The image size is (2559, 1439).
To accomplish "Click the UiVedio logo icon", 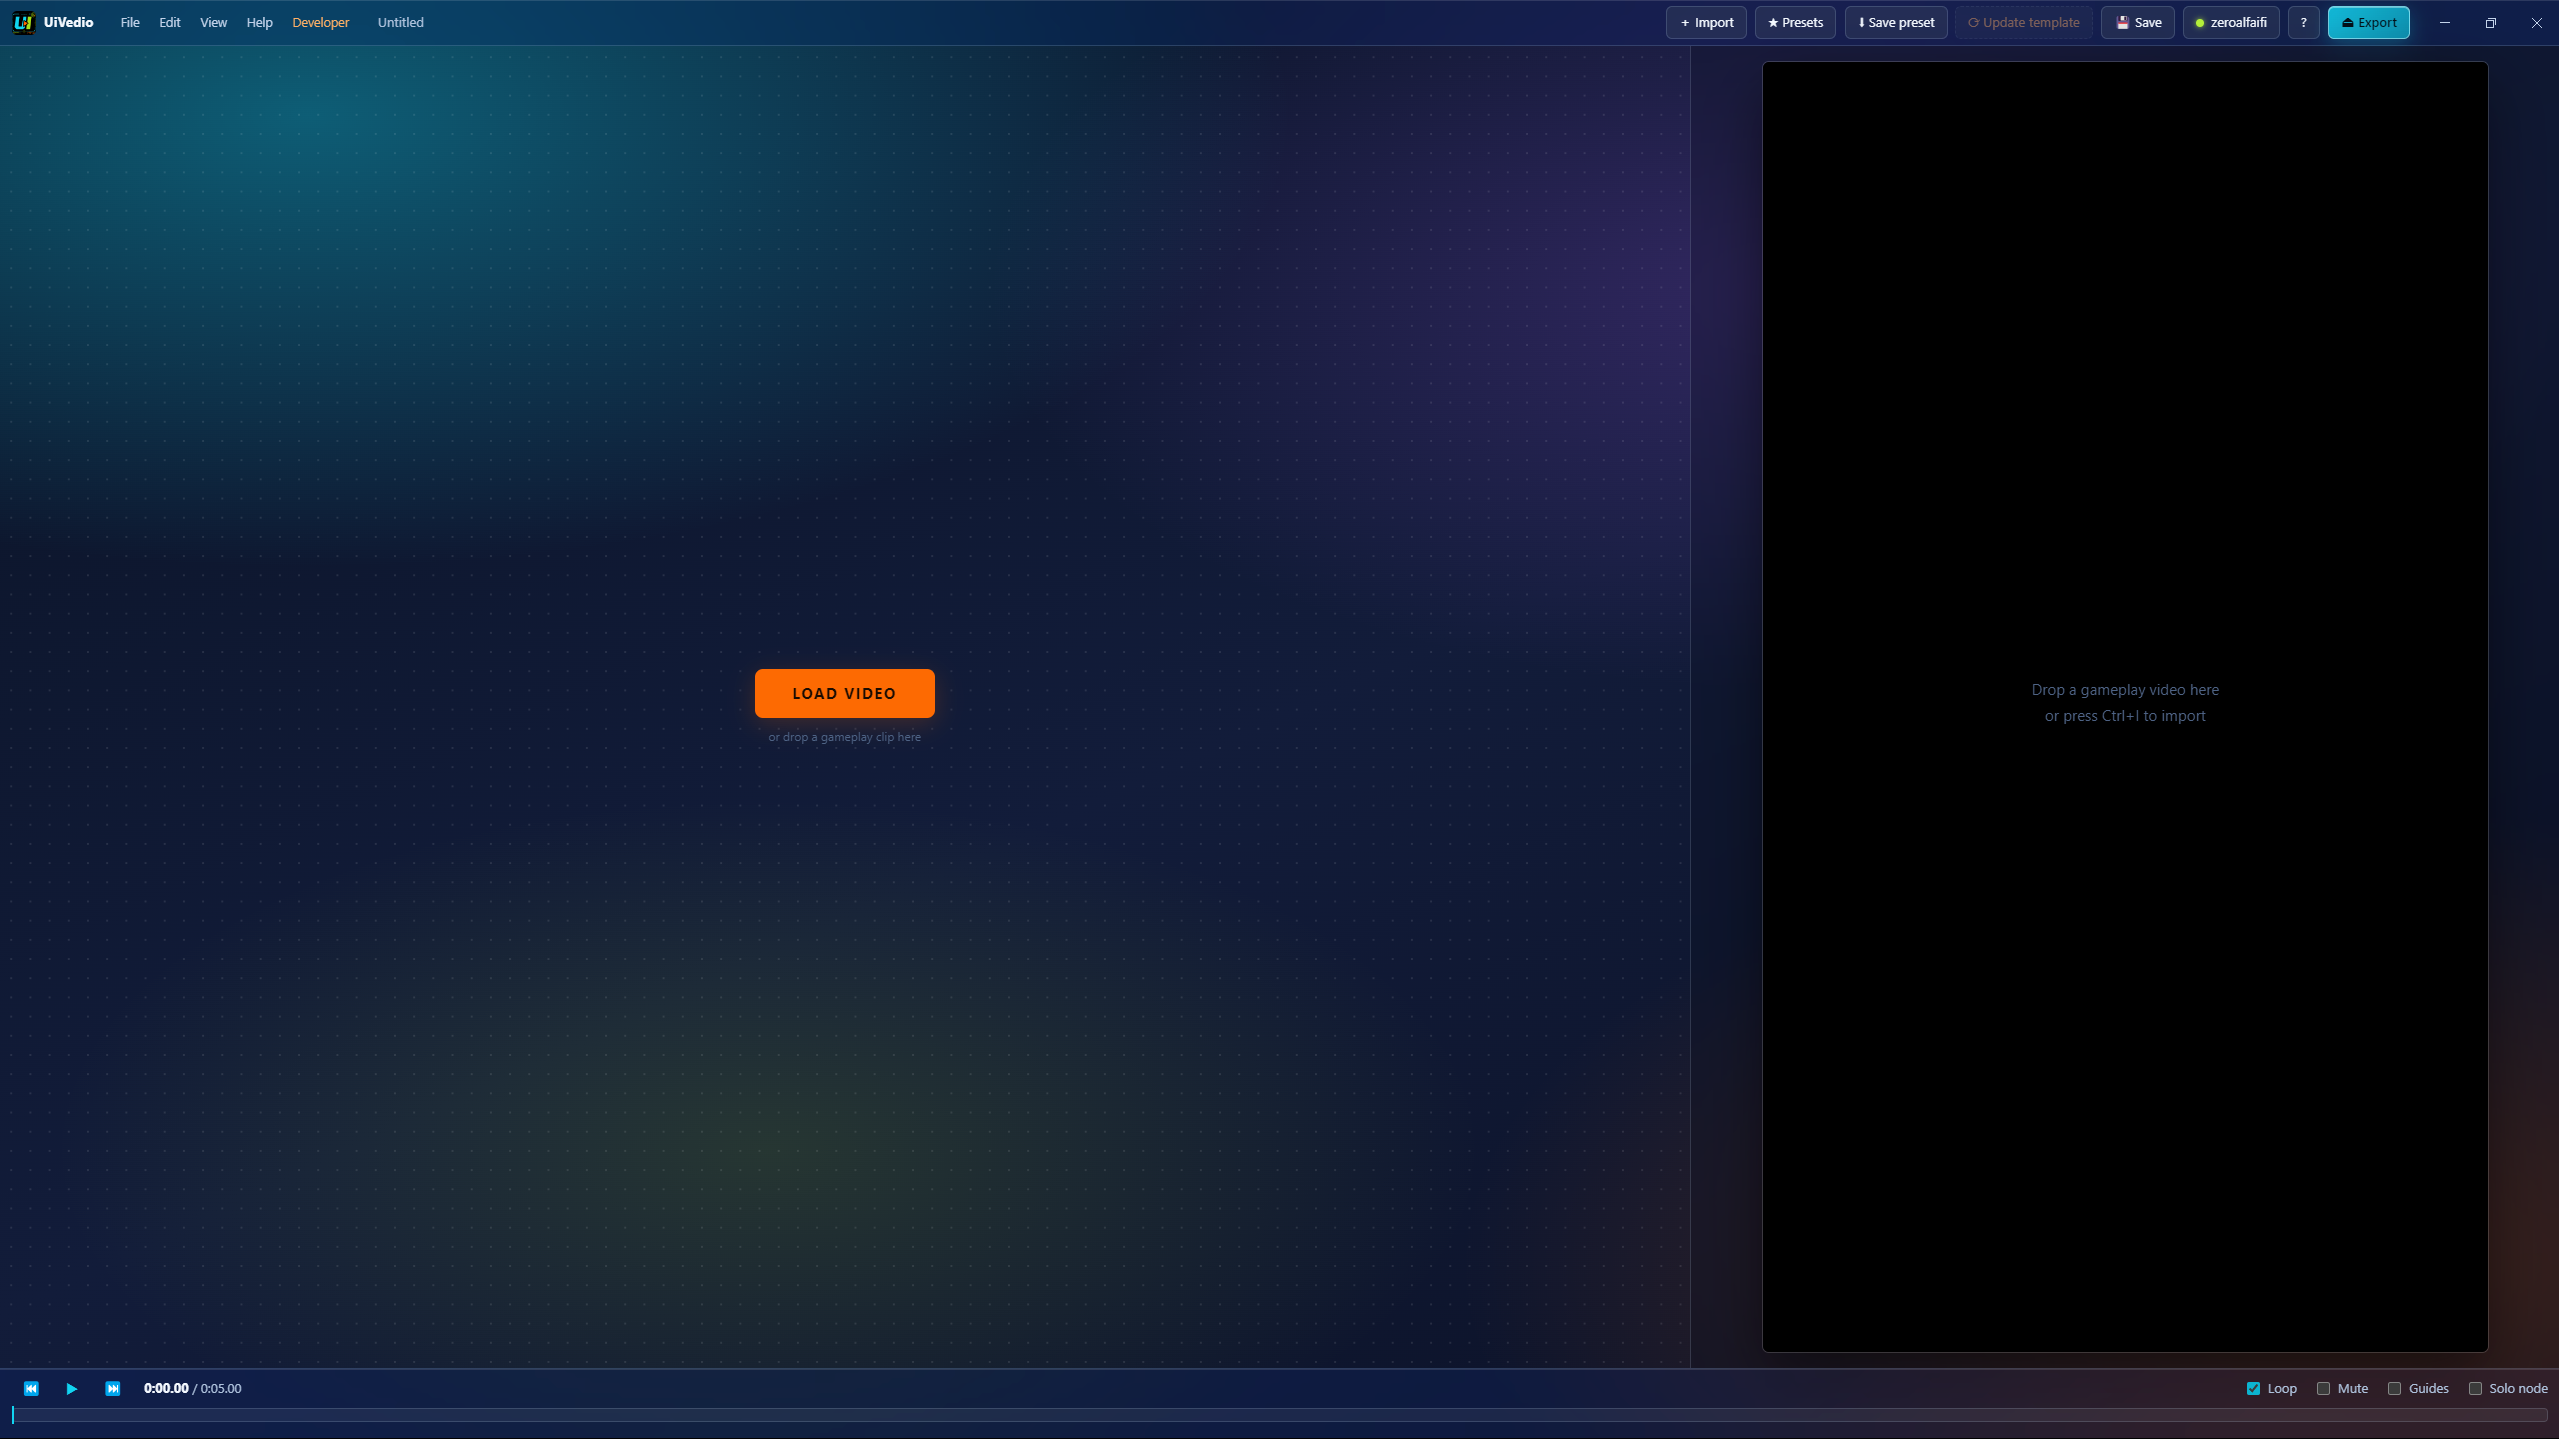I will (x=23, y=22).
